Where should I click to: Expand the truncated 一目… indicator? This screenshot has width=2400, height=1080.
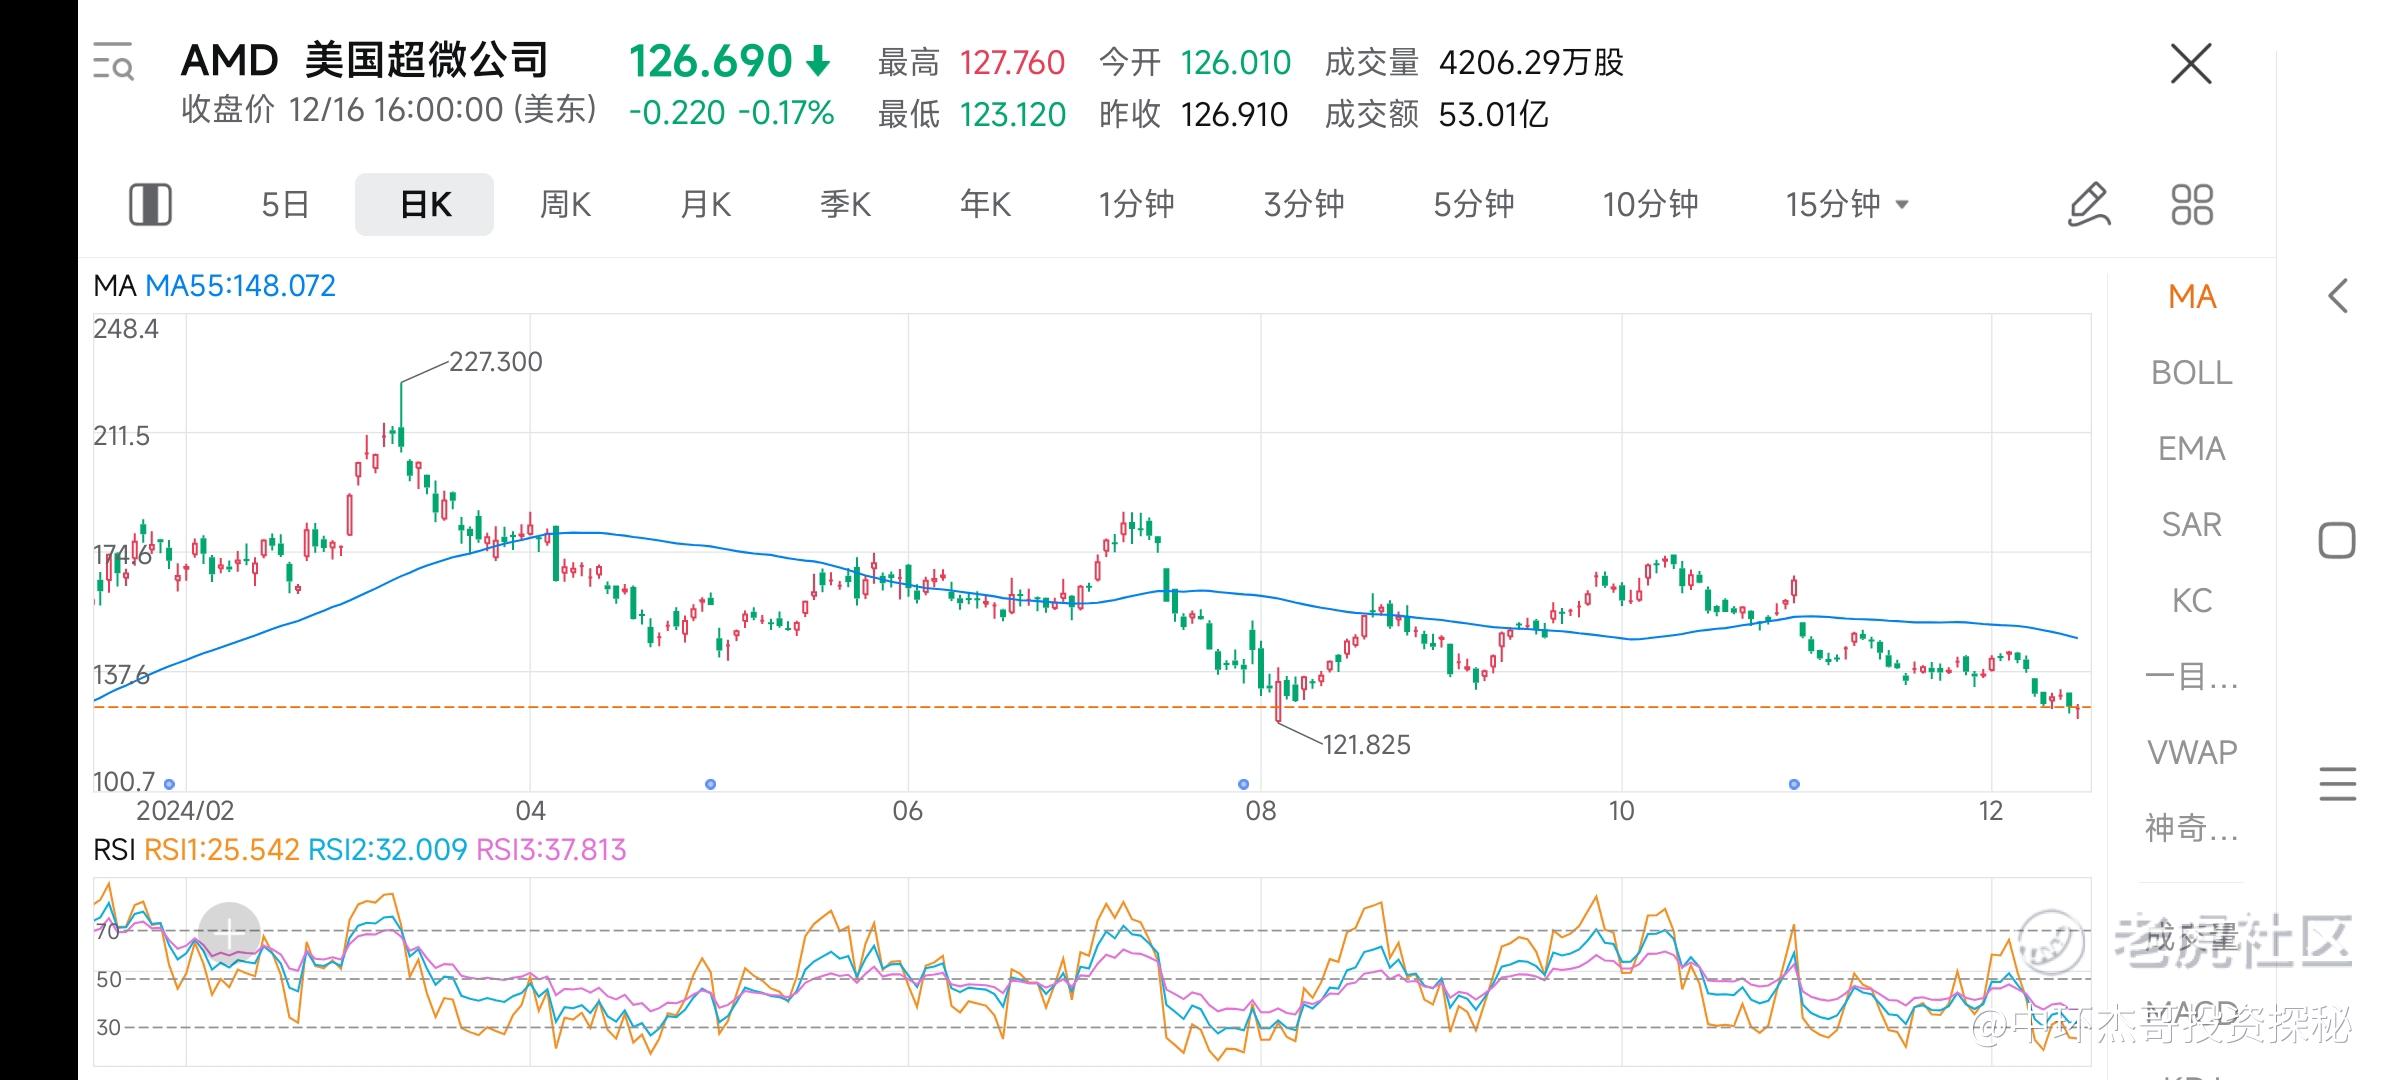[2191, 677]
